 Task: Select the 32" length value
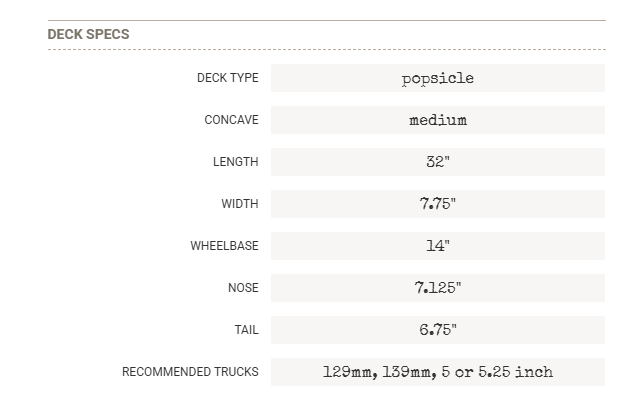(437, 162)
